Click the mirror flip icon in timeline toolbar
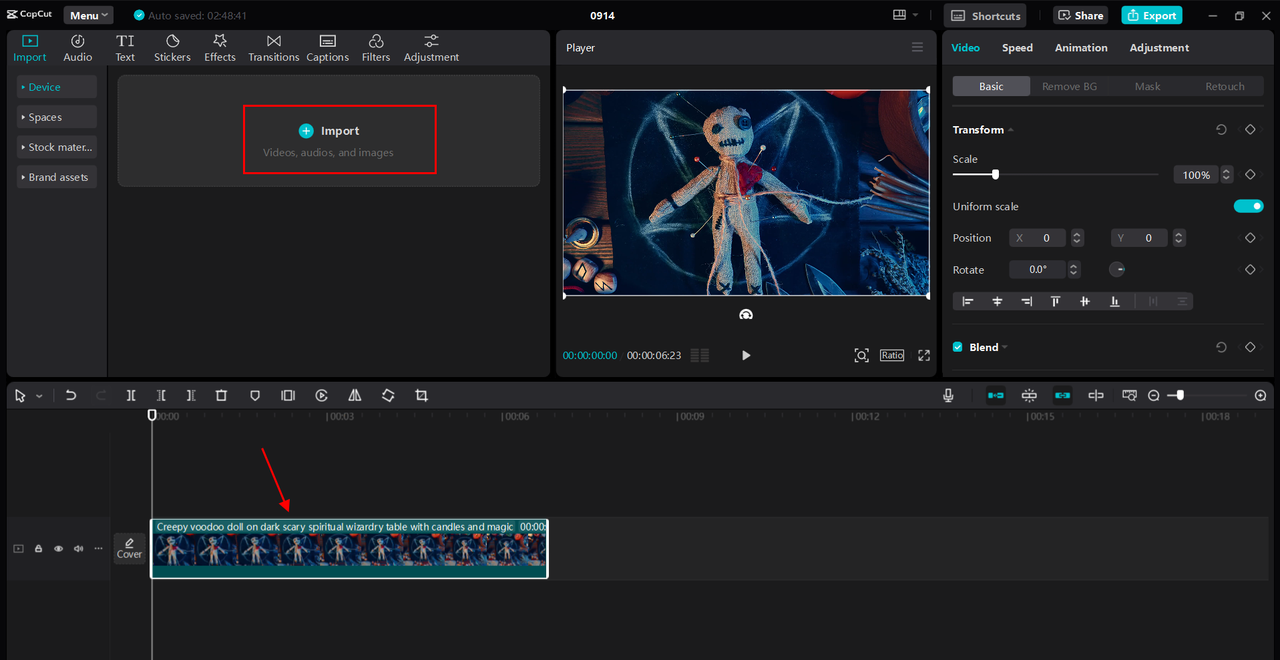Viewport: 1280px width, 660px height. coord(355,396)
